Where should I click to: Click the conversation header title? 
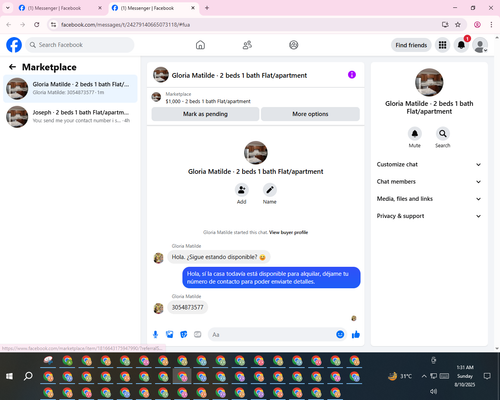(x=239, y=75)
